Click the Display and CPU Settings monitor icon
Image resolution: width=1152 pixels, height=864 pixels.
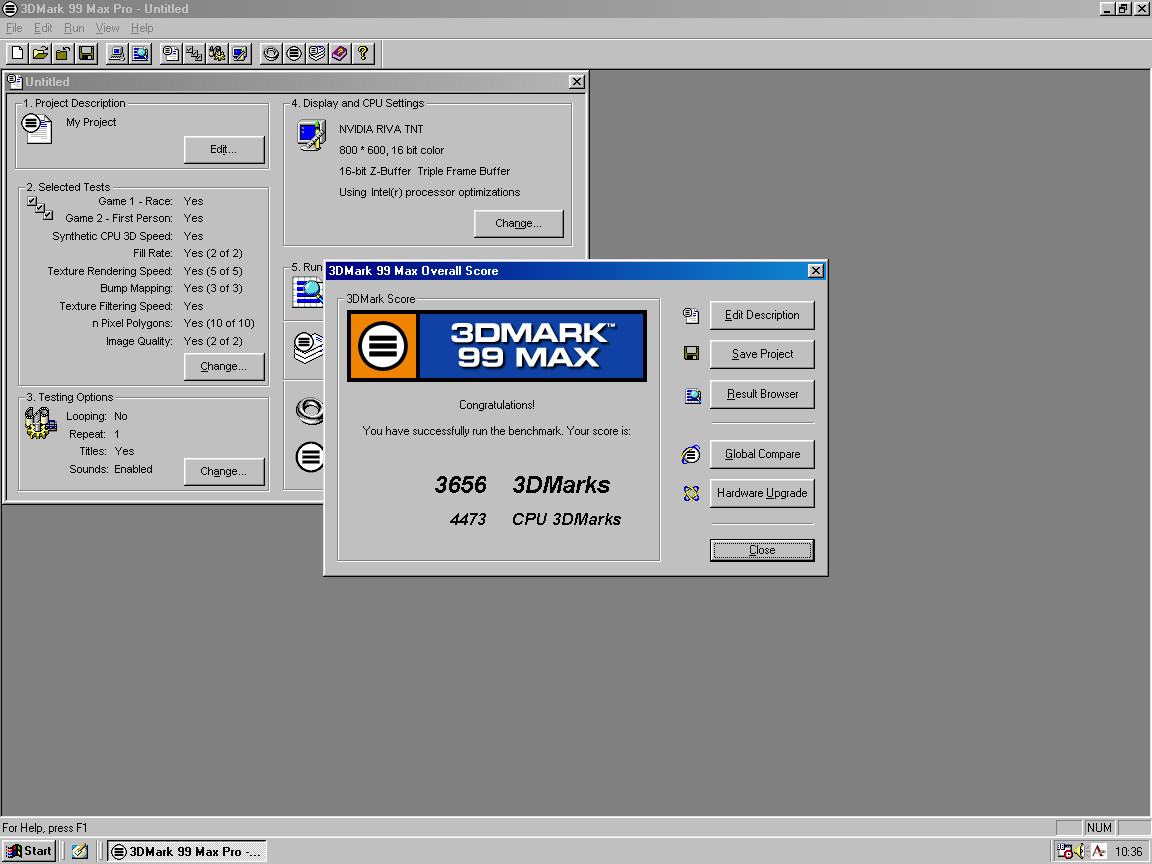[312, 135]
